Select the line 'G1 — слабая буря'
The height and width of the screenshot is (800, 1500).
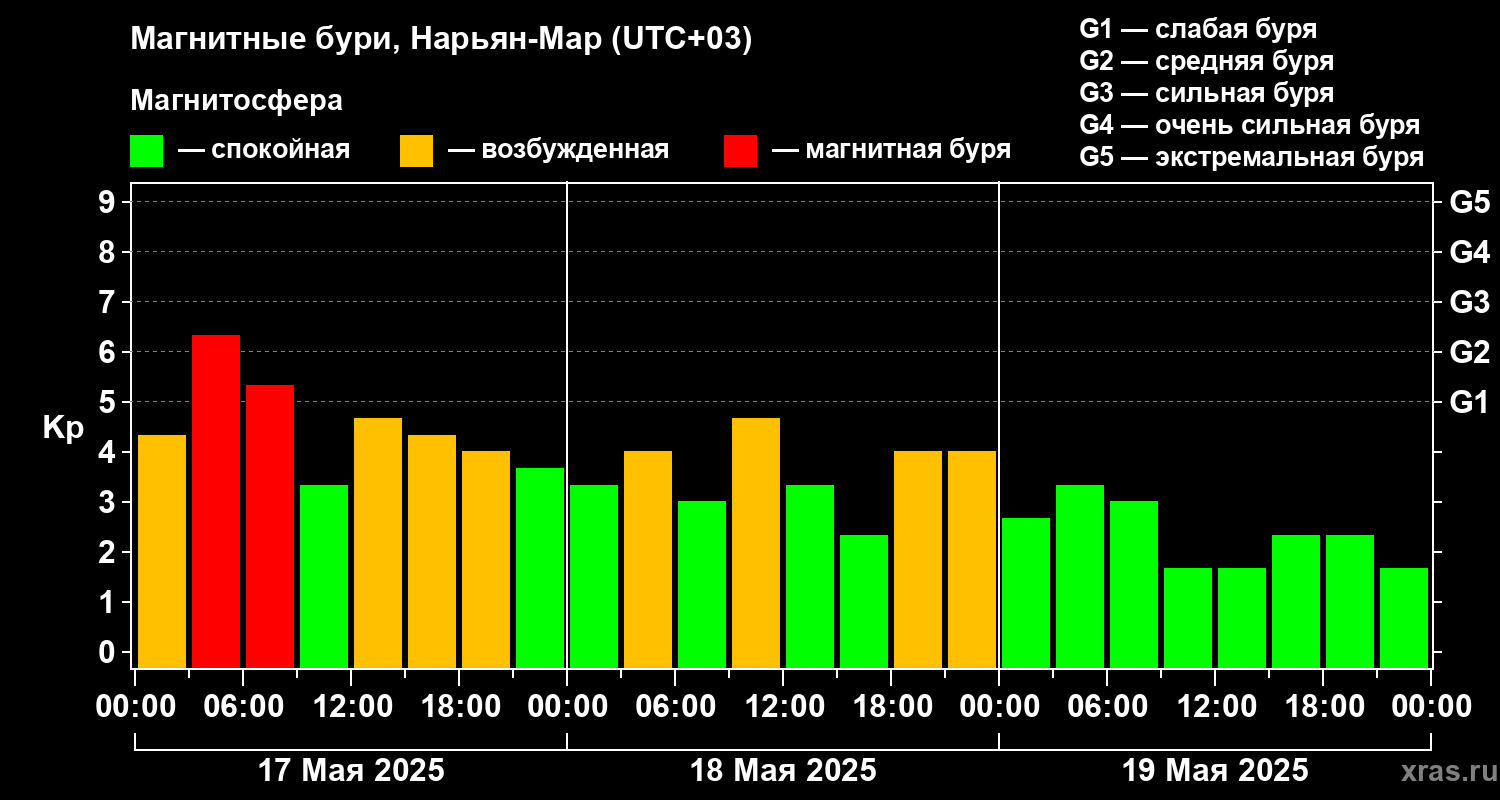point(1198,28)
